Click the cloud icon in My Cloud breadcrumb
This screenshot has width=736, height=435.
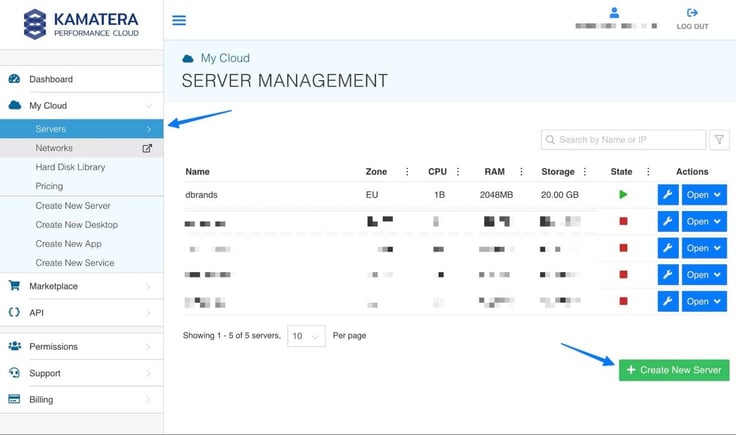coord(188,59)
